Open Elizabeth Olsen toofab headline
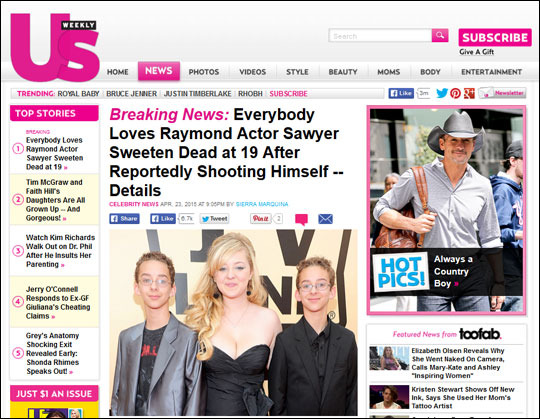Image resolution: width=540 pixels, height=419 pixels. pos(458,363)
